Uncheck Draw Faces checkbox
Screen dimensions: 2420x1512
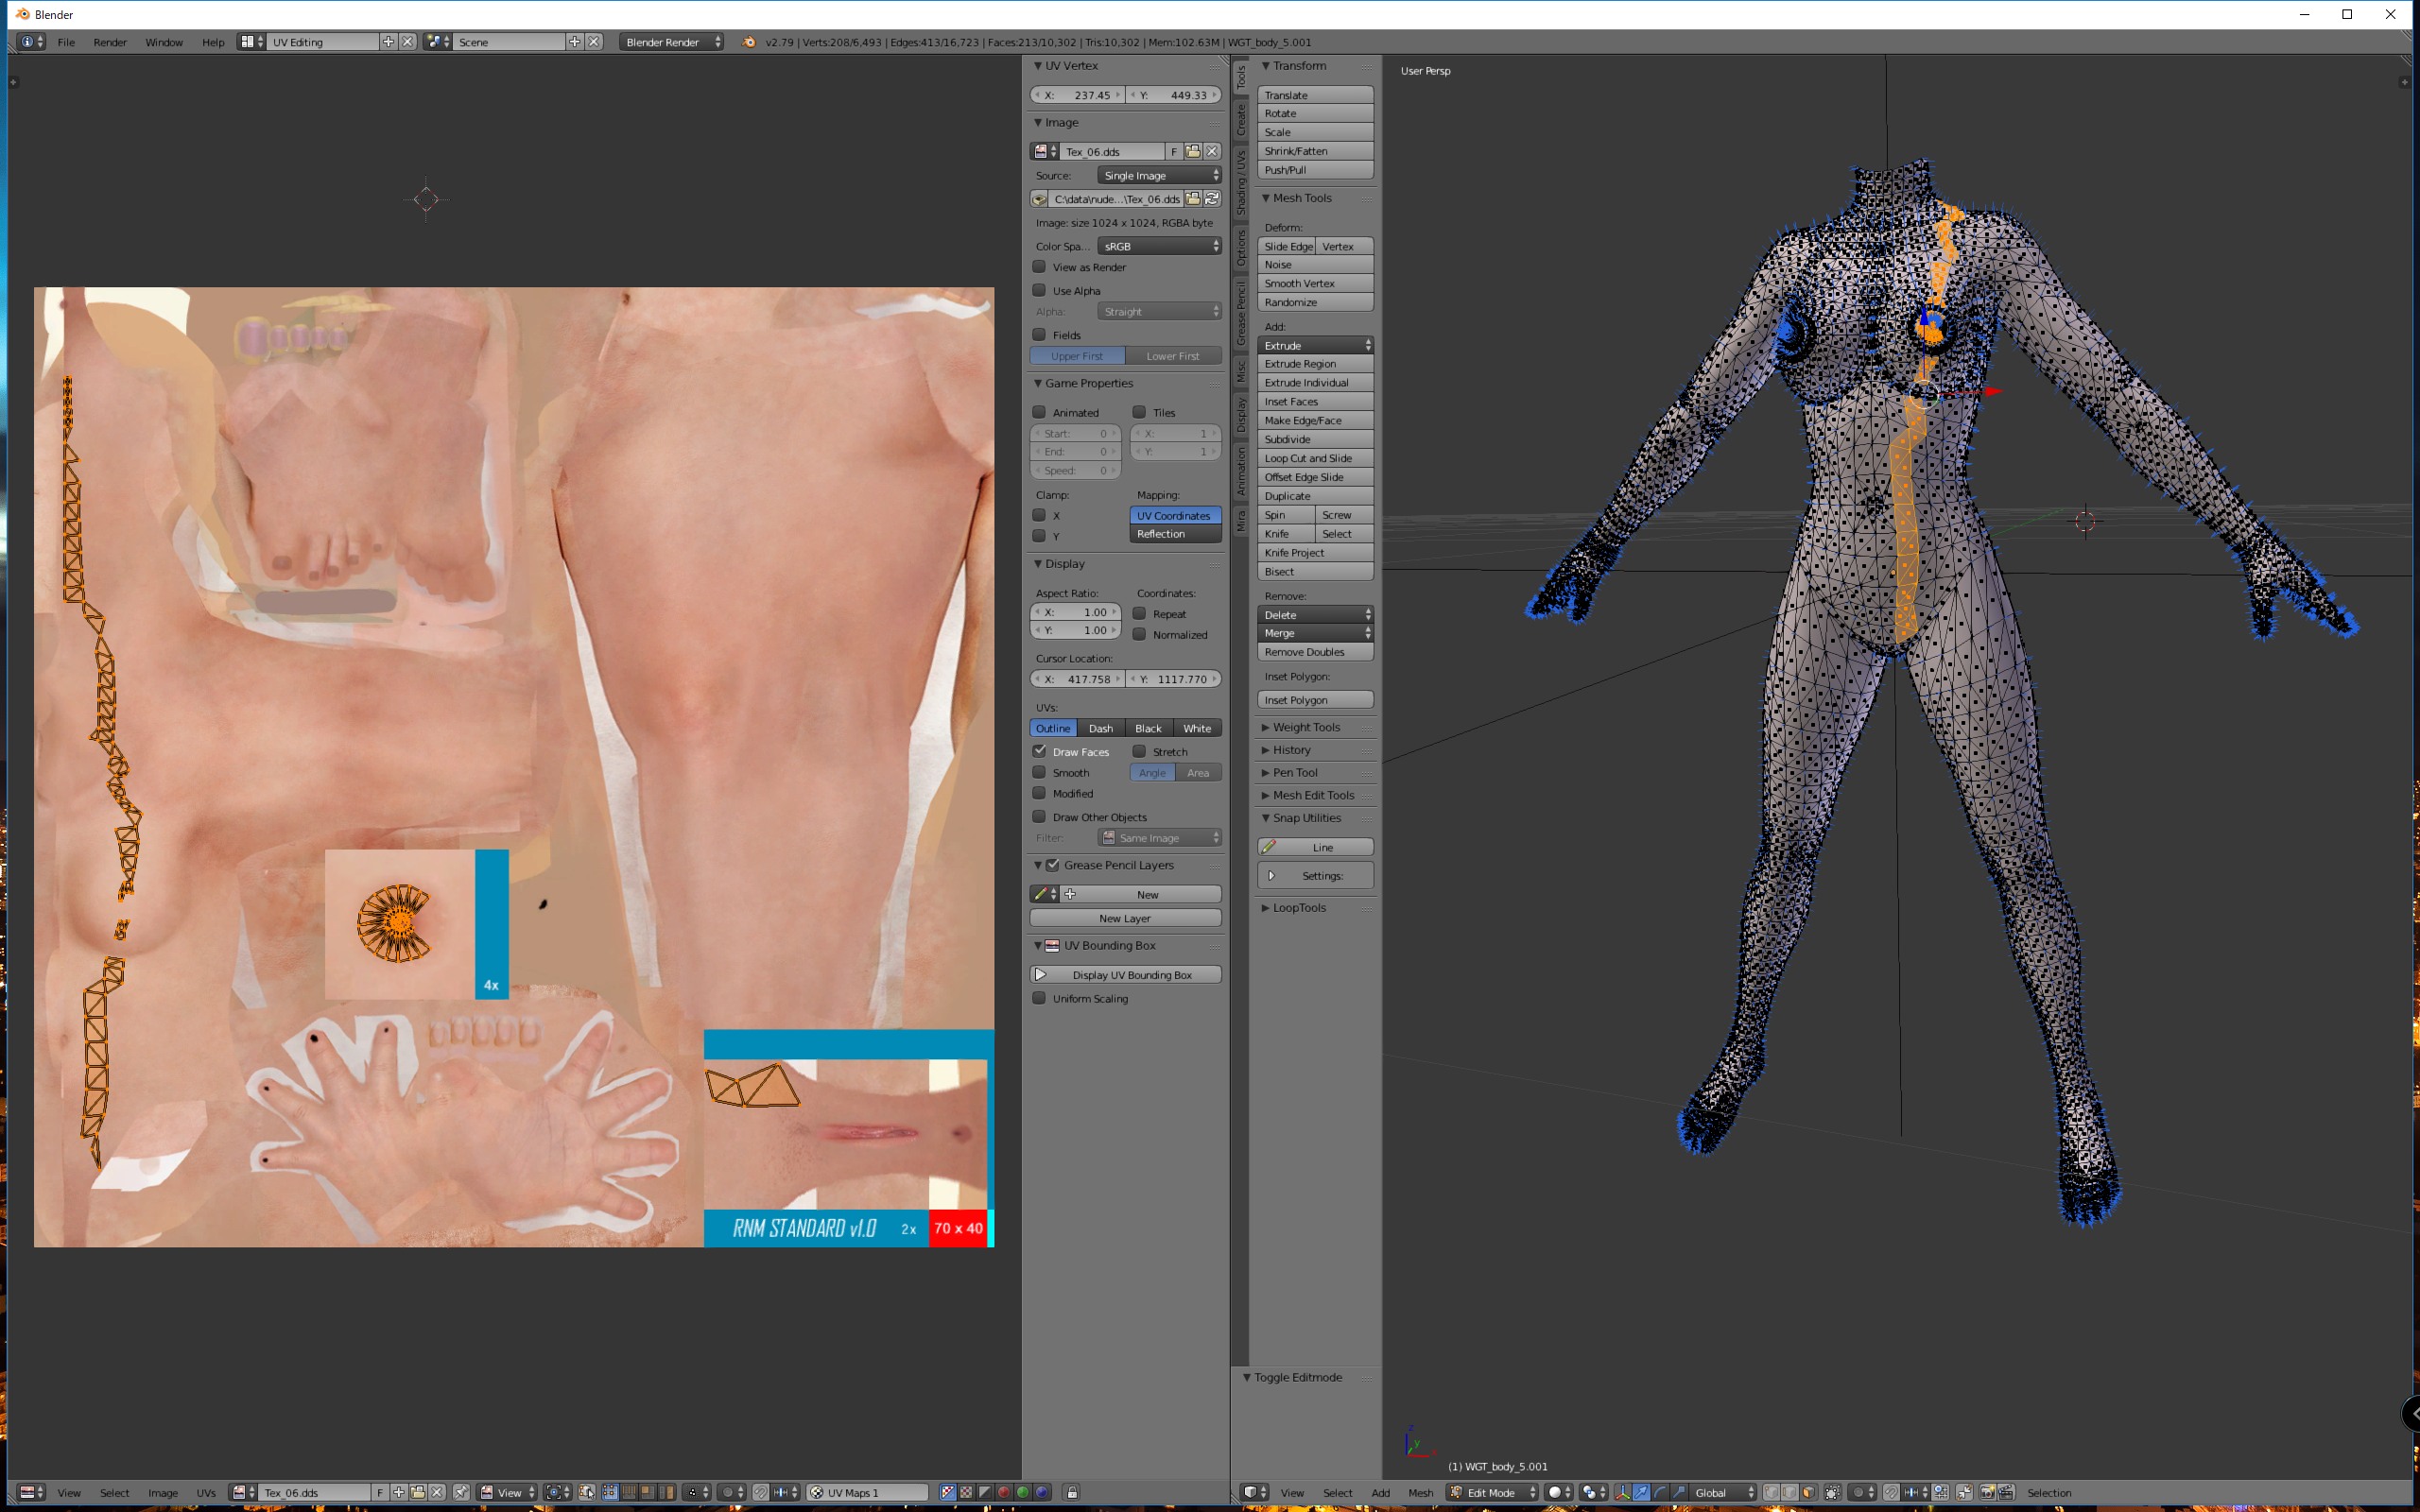click(x=1040, y=751)
